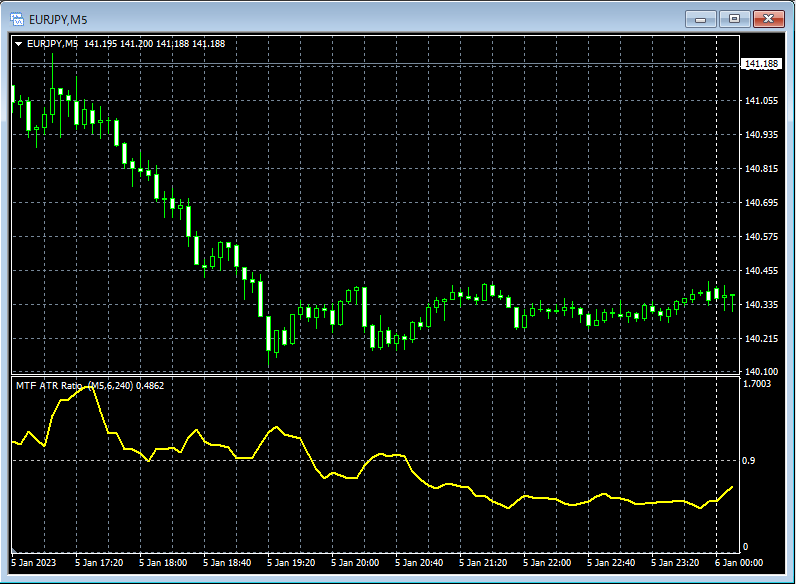Click the EURJPY,M5 title bar text
797x584 pixels.
[x=58, y=18]
